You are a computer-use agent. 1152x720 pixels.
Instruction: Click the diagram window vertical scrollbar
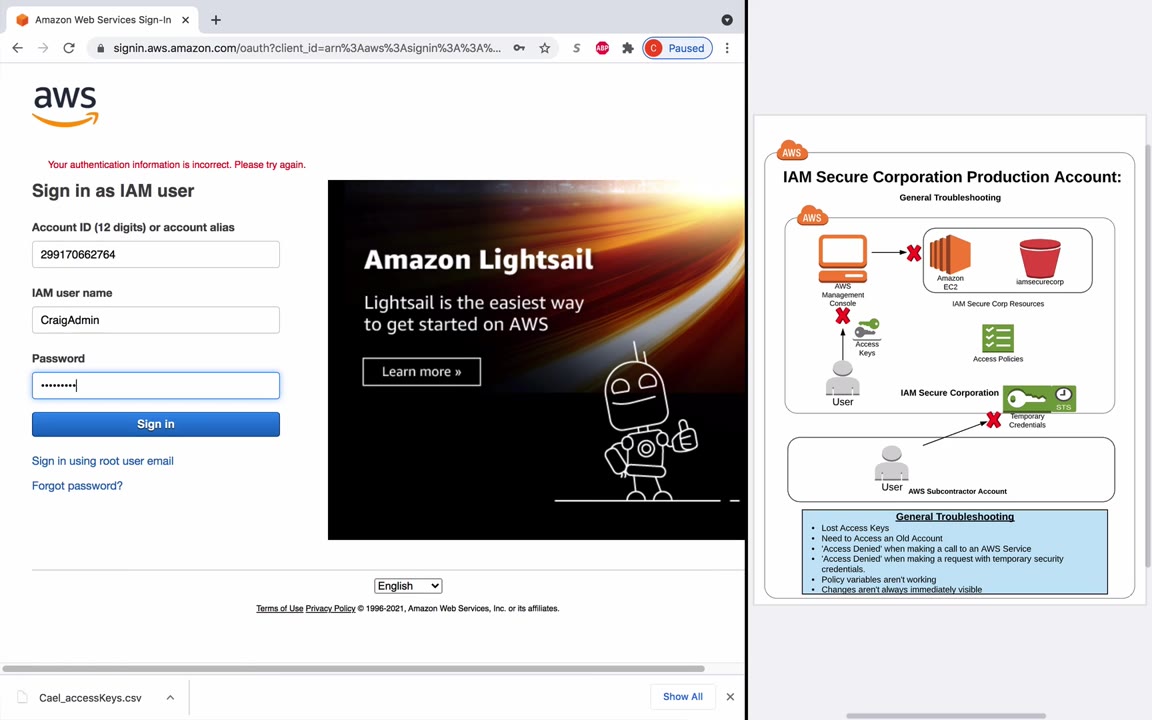pyautogui.click(x=1148, y=356)
